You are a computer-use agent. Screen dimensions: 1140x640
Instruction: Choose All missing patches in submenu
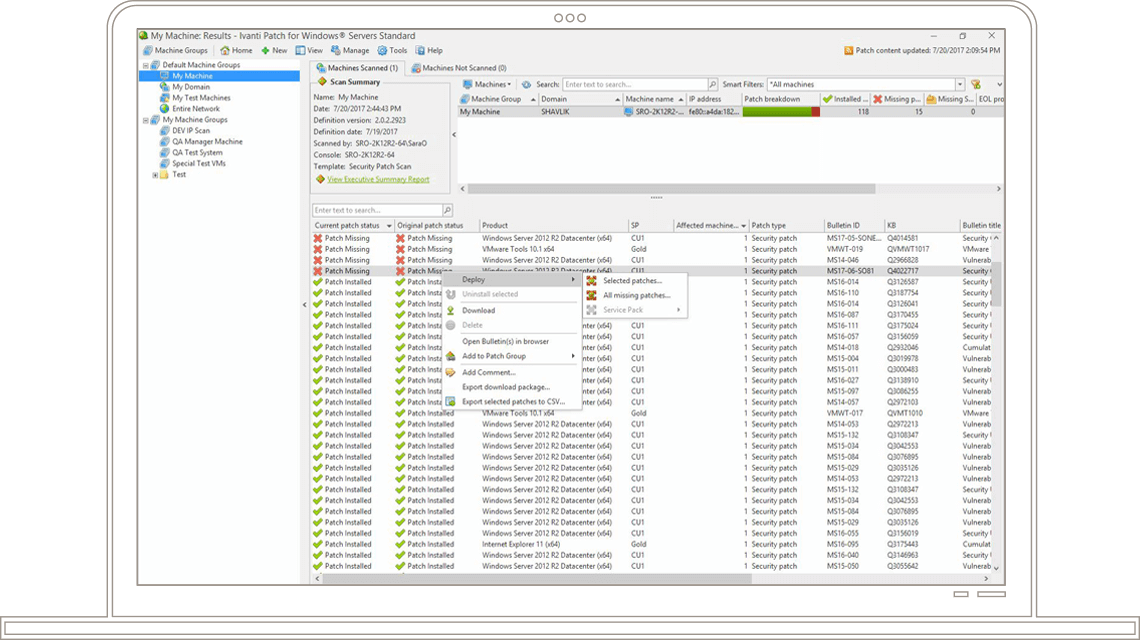pos(634,295)
